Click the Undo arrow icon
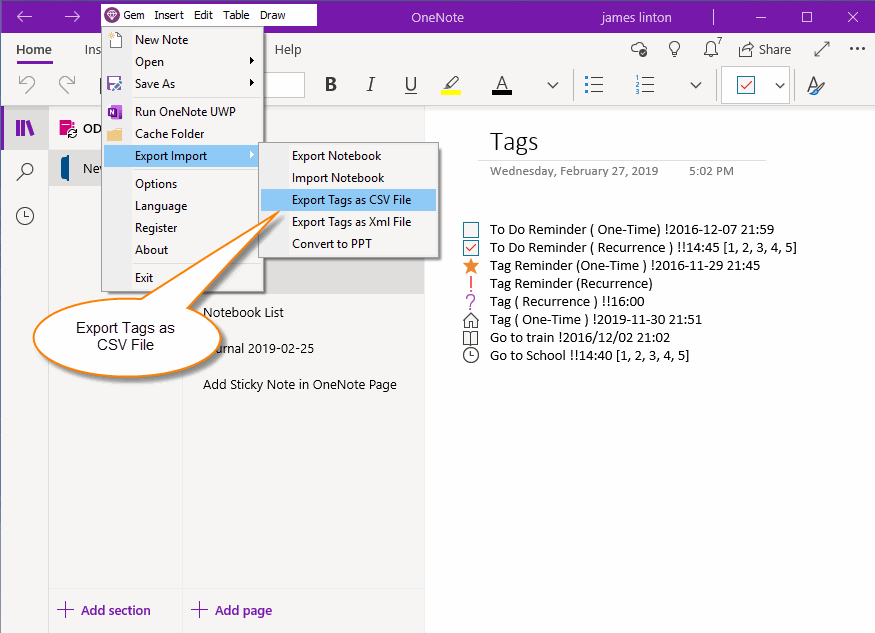 (x=27, y=85)
